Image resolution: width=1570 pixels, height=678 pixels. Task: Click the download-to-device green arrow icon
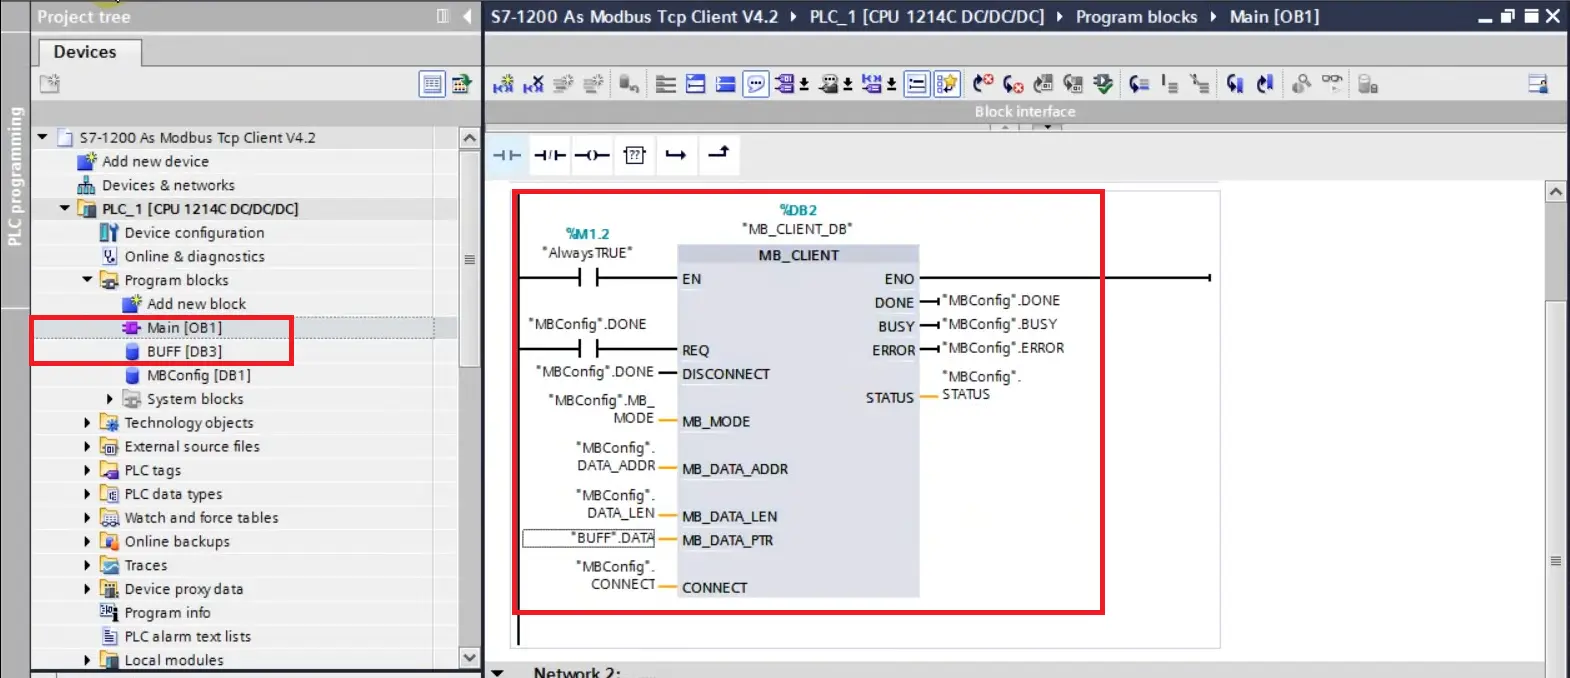click(x=1103, y=85)
